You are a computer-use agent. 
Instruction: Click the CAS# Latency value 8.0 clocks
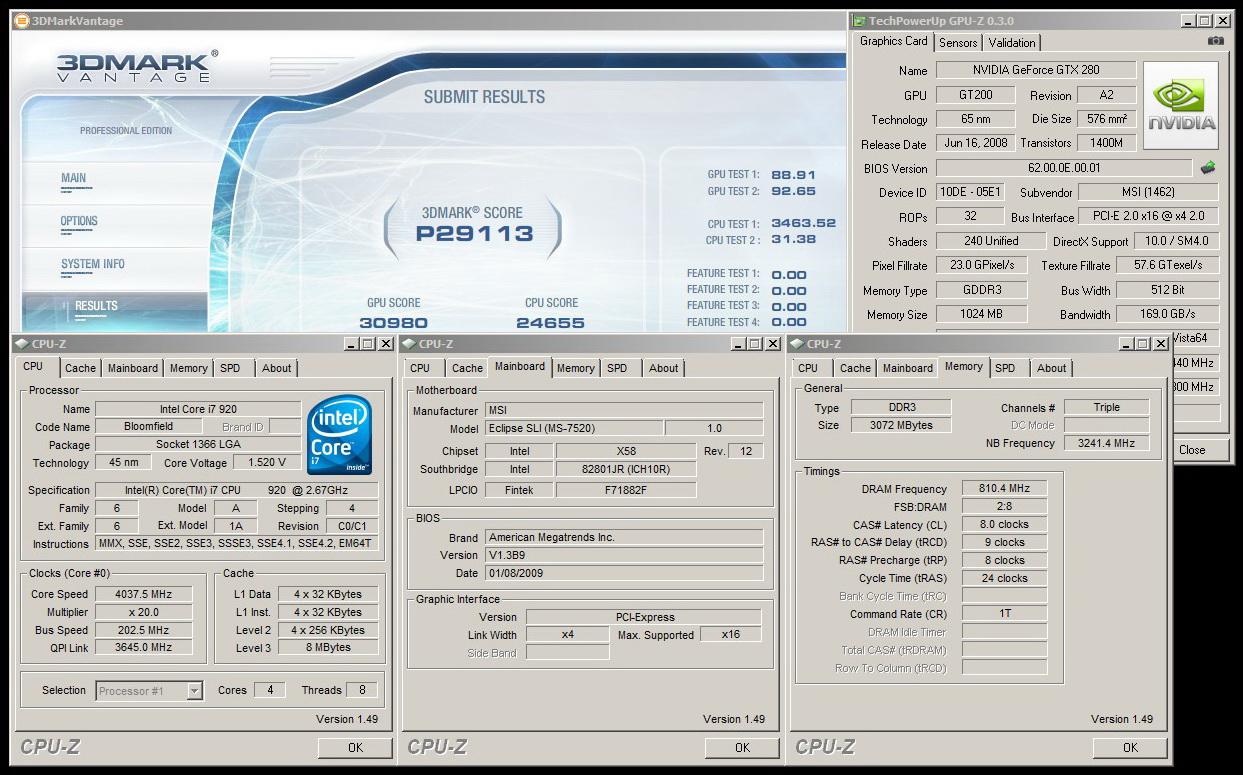[1005, 525]
